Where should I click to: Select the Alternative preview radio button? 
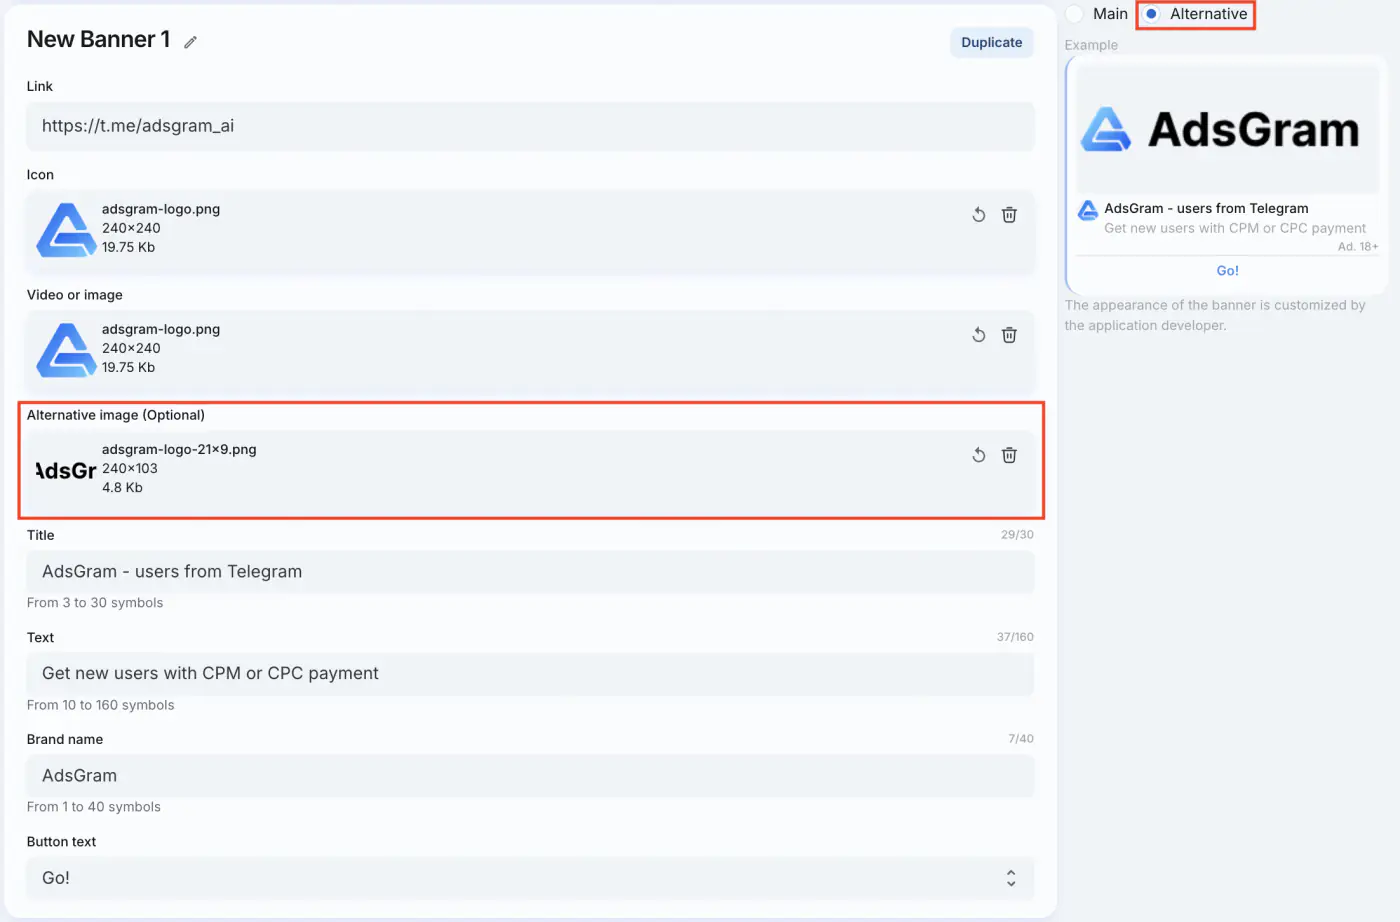point(1152,14)
